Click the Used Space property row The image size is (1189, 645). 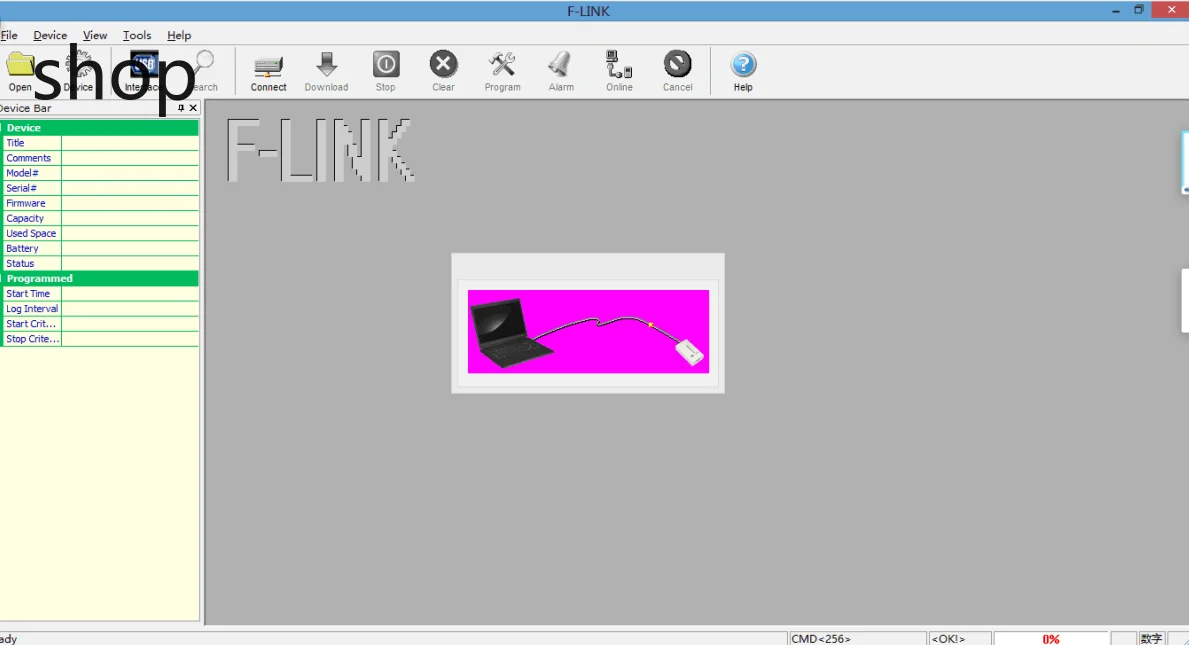99,234
